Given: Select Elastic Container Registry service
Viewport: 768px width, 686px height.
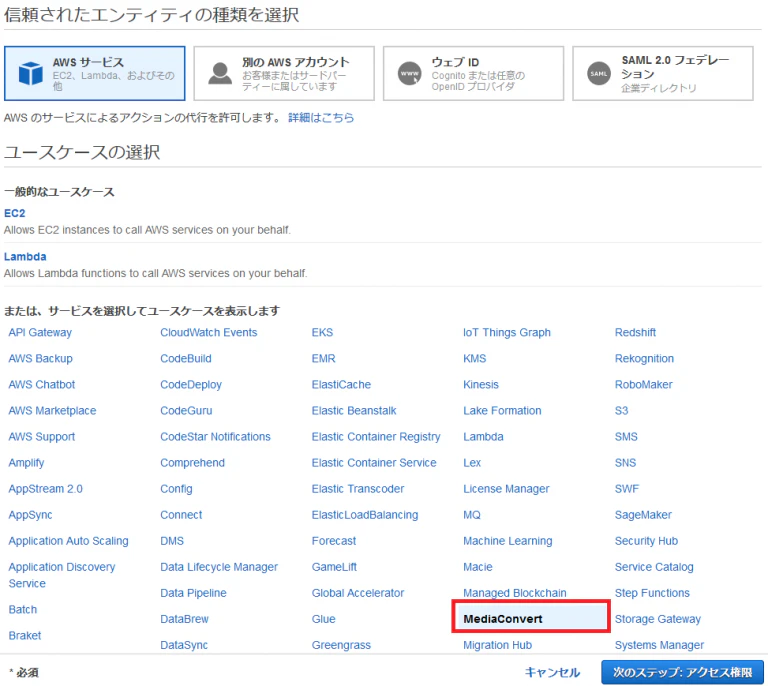Looking at the screenshot, I should point(376,436).
